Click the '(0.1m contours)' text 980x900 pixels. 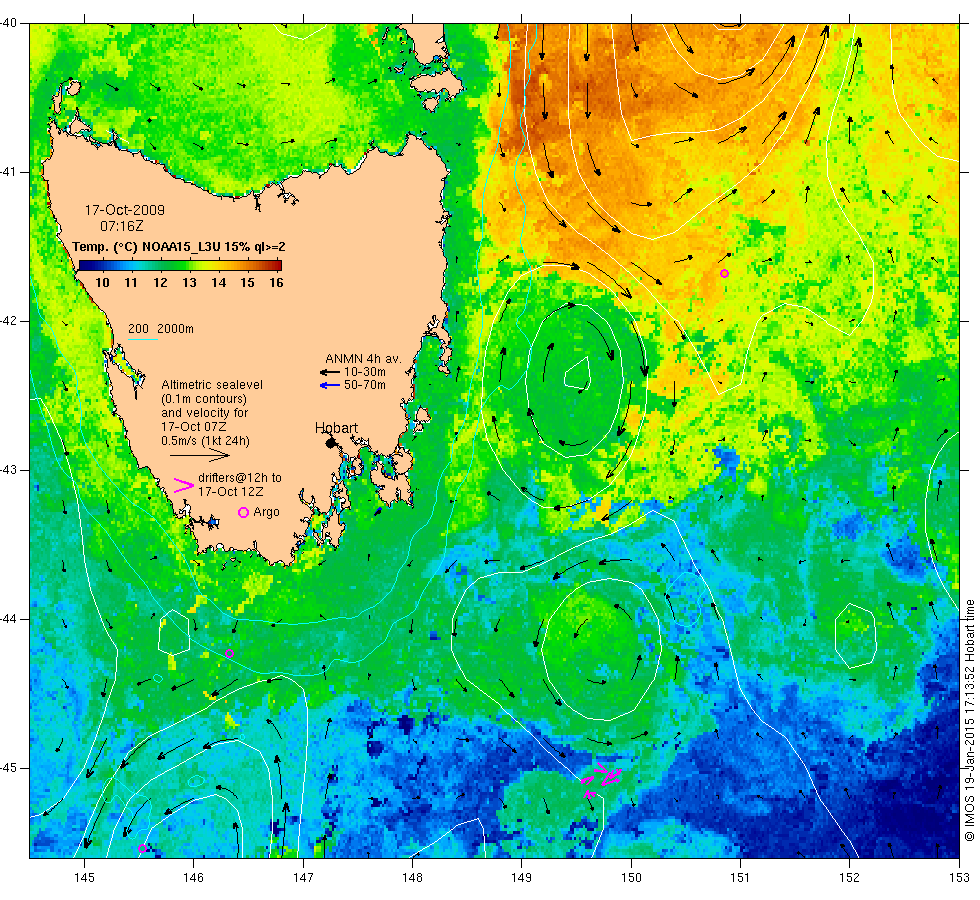point(204,399)
